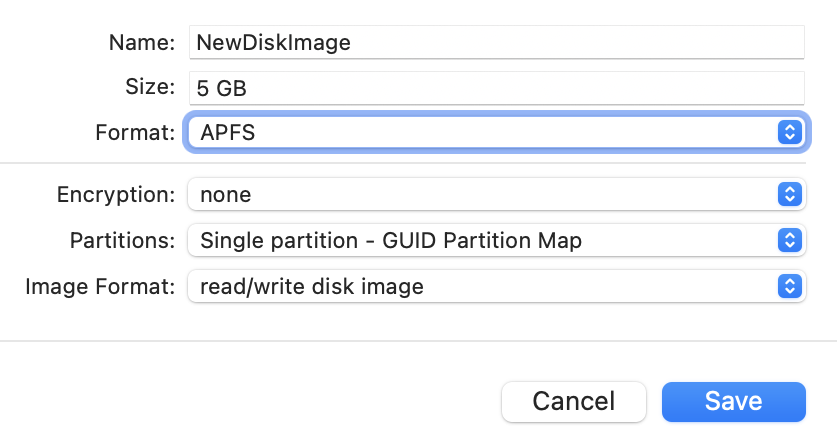Click the '5 GB' size value
The width and height of the screenshot is (837, 448).
coord(221,88)
